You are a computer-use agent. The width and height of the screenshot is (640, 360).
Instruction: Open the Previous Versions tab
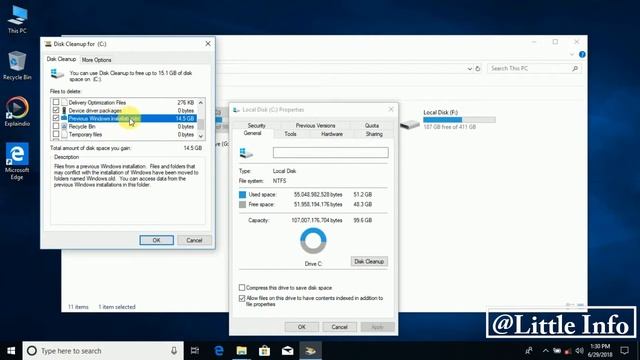click(x=315, y=125)
